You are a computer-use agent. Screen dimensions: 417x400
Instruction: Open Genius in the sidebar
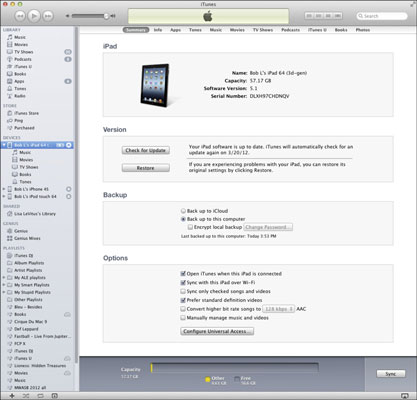click(21, 231)
